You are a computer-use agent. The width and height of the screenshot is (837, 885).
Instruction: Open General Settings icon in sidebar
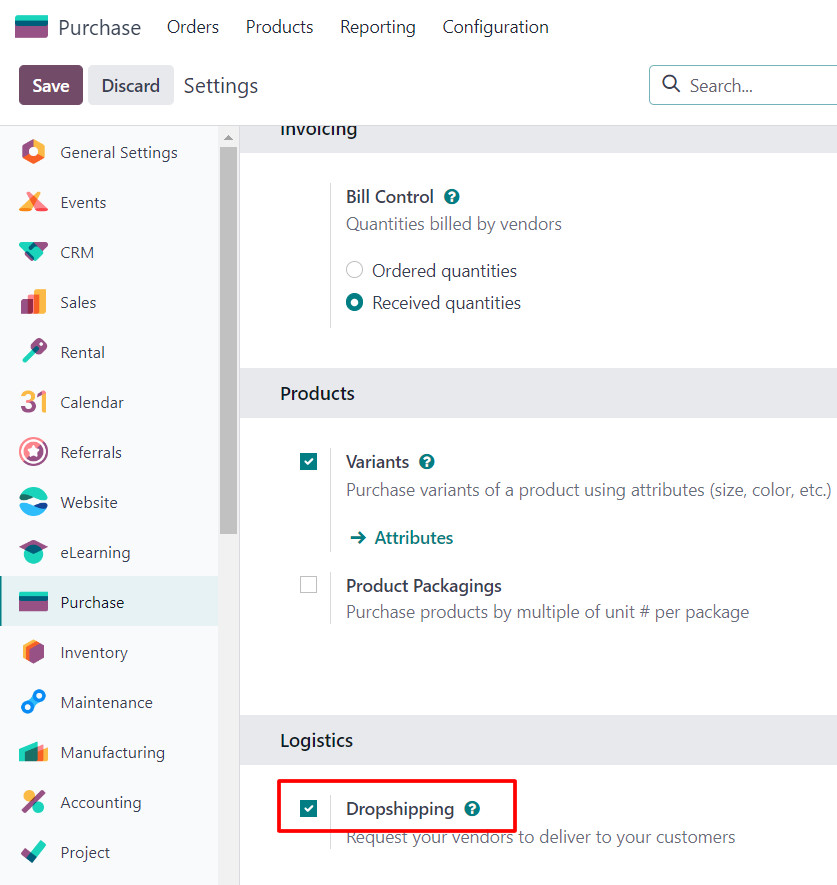[33, 152]
